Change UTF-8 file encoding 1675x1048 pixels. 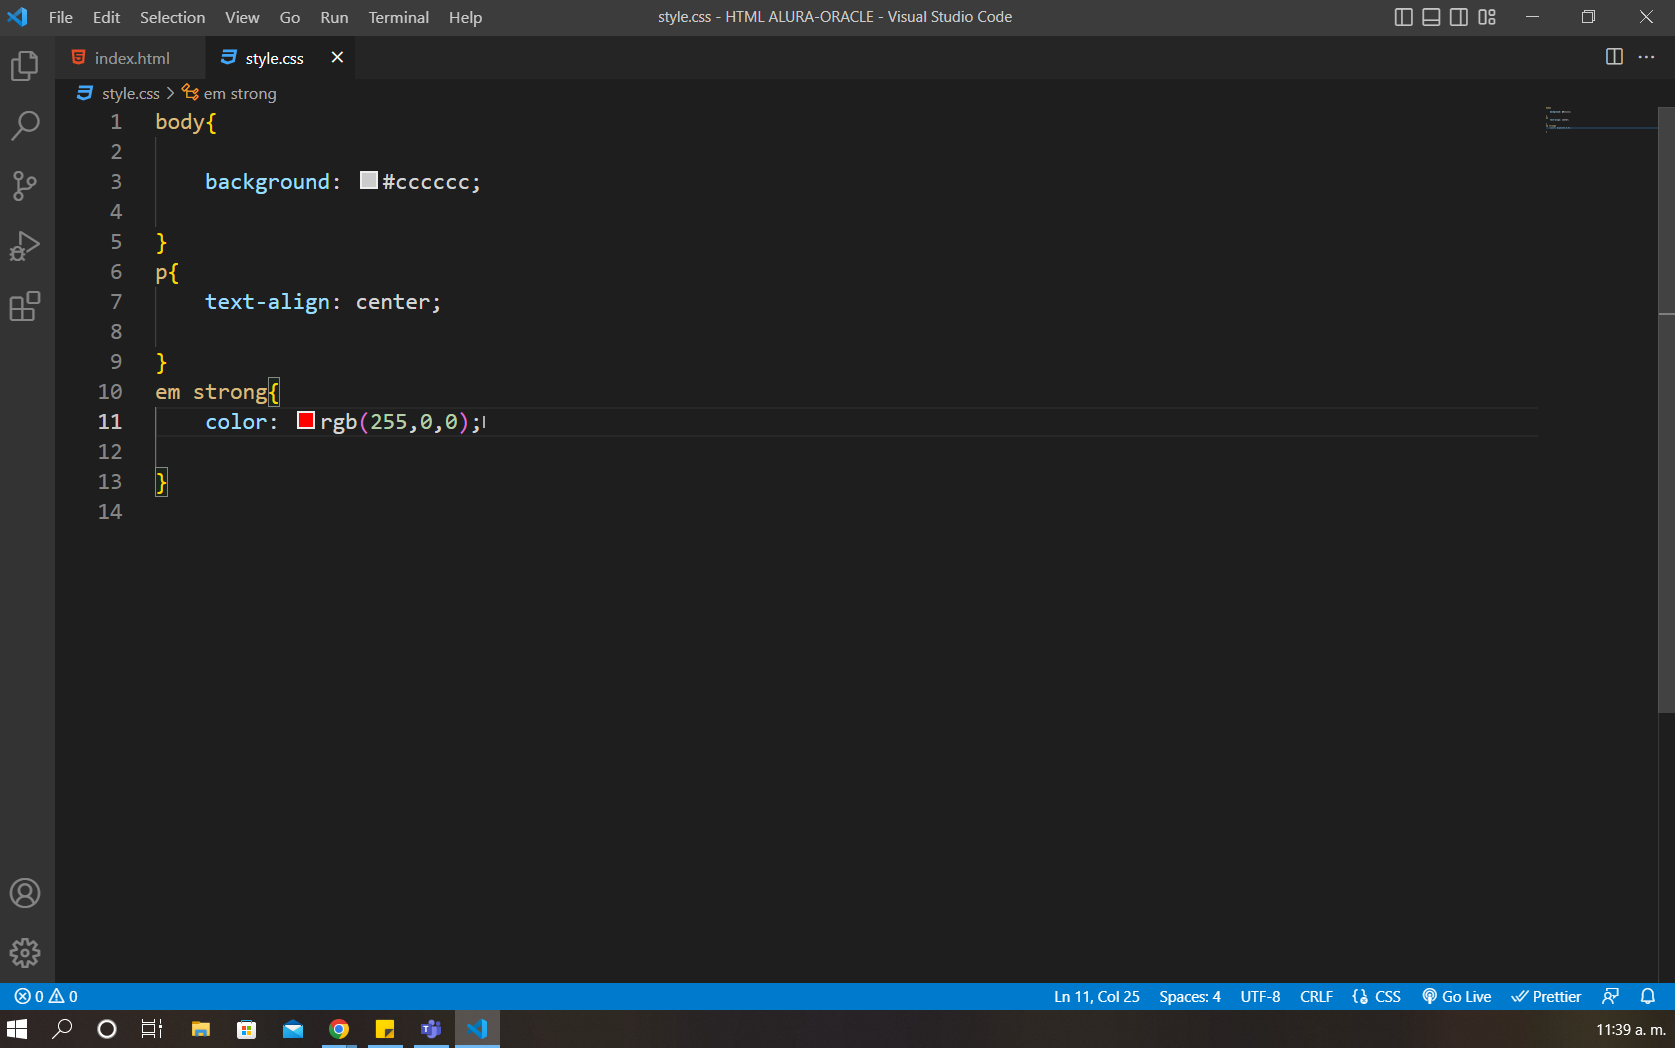1260,996
